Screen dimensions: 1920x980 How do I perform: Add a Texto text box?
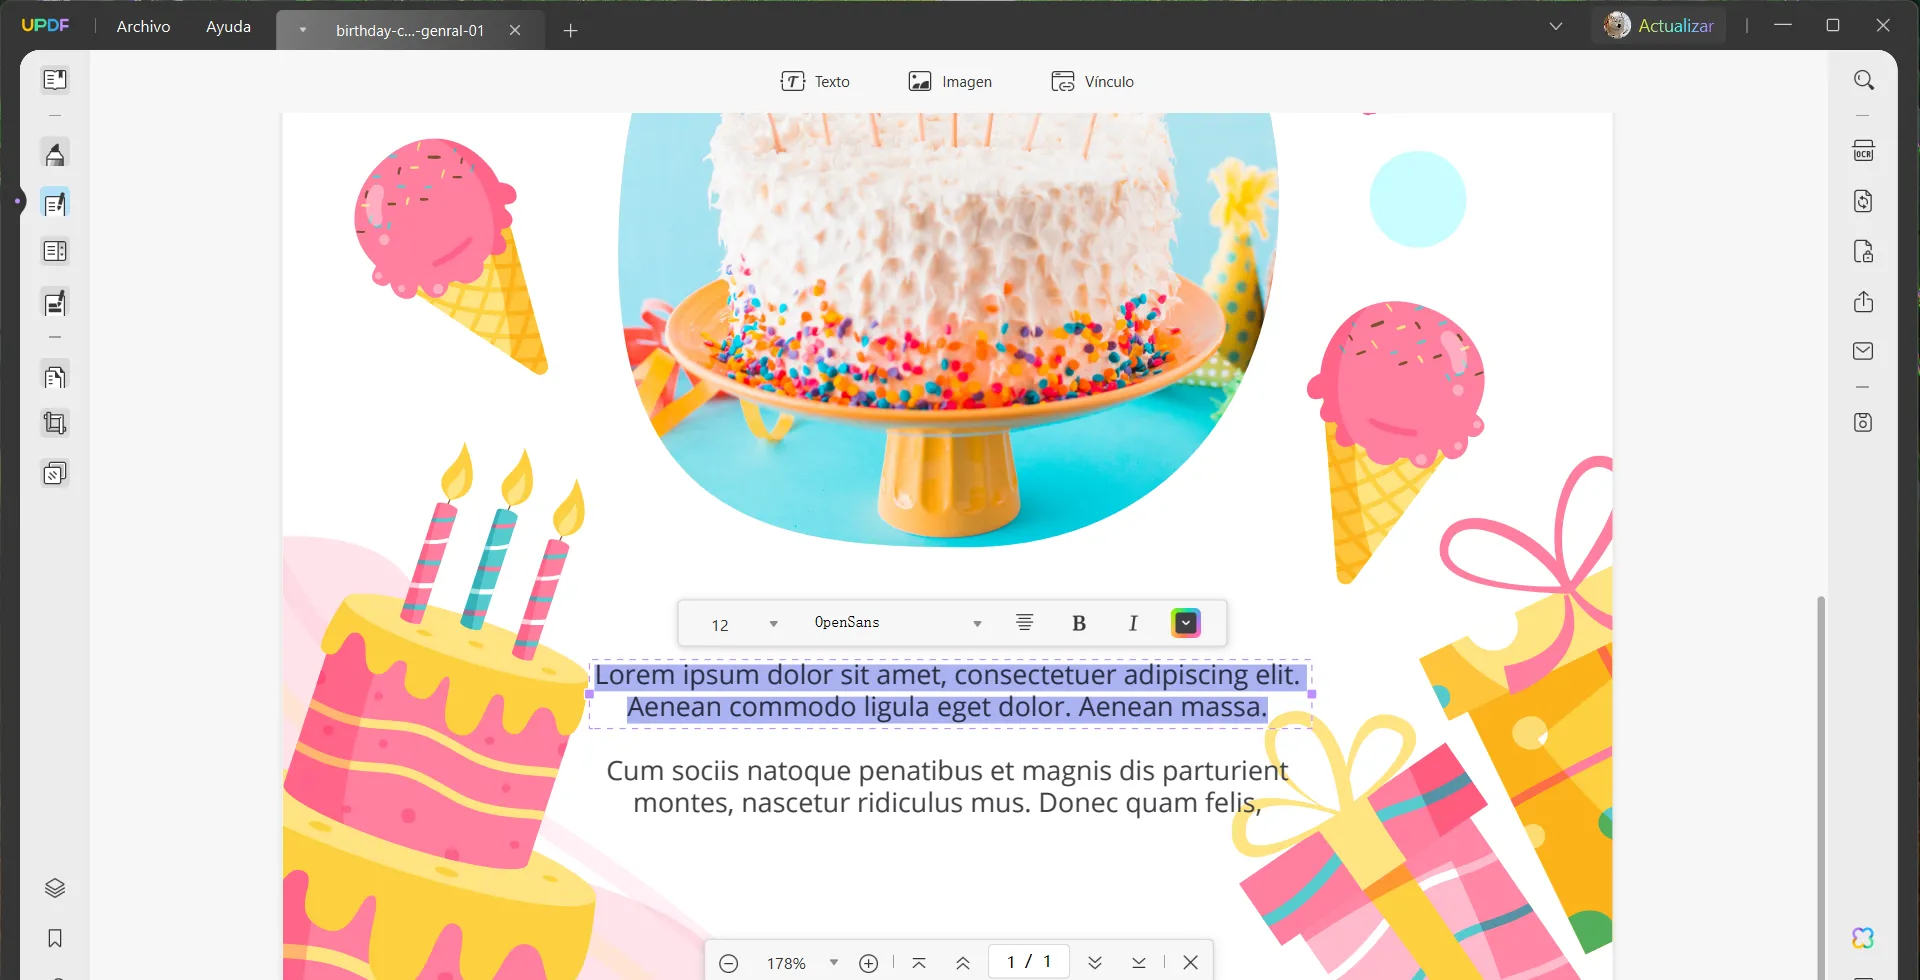[x=815, y=81]
